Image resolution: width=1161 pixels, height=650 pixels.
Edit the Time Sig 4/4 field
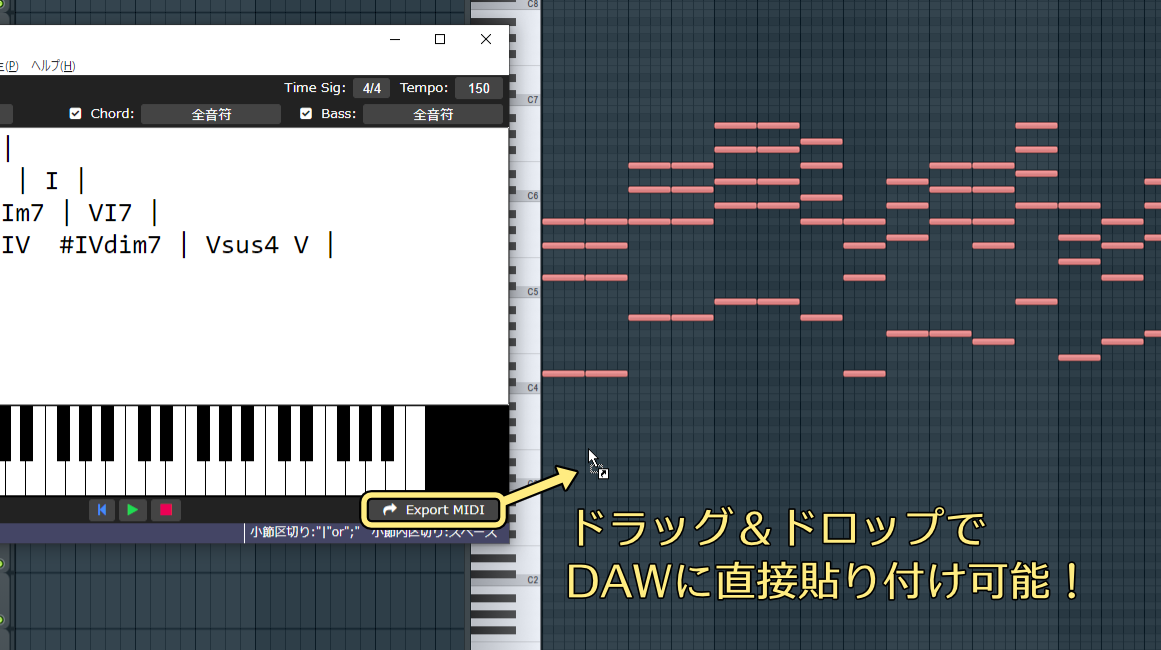click(x=371, y=88)
